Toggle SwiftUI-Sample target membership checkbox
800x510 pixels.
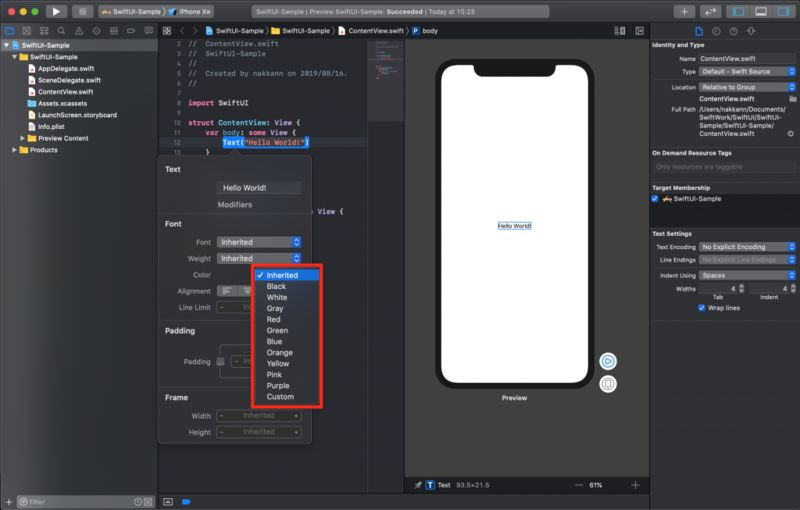[x=655, y=199]
